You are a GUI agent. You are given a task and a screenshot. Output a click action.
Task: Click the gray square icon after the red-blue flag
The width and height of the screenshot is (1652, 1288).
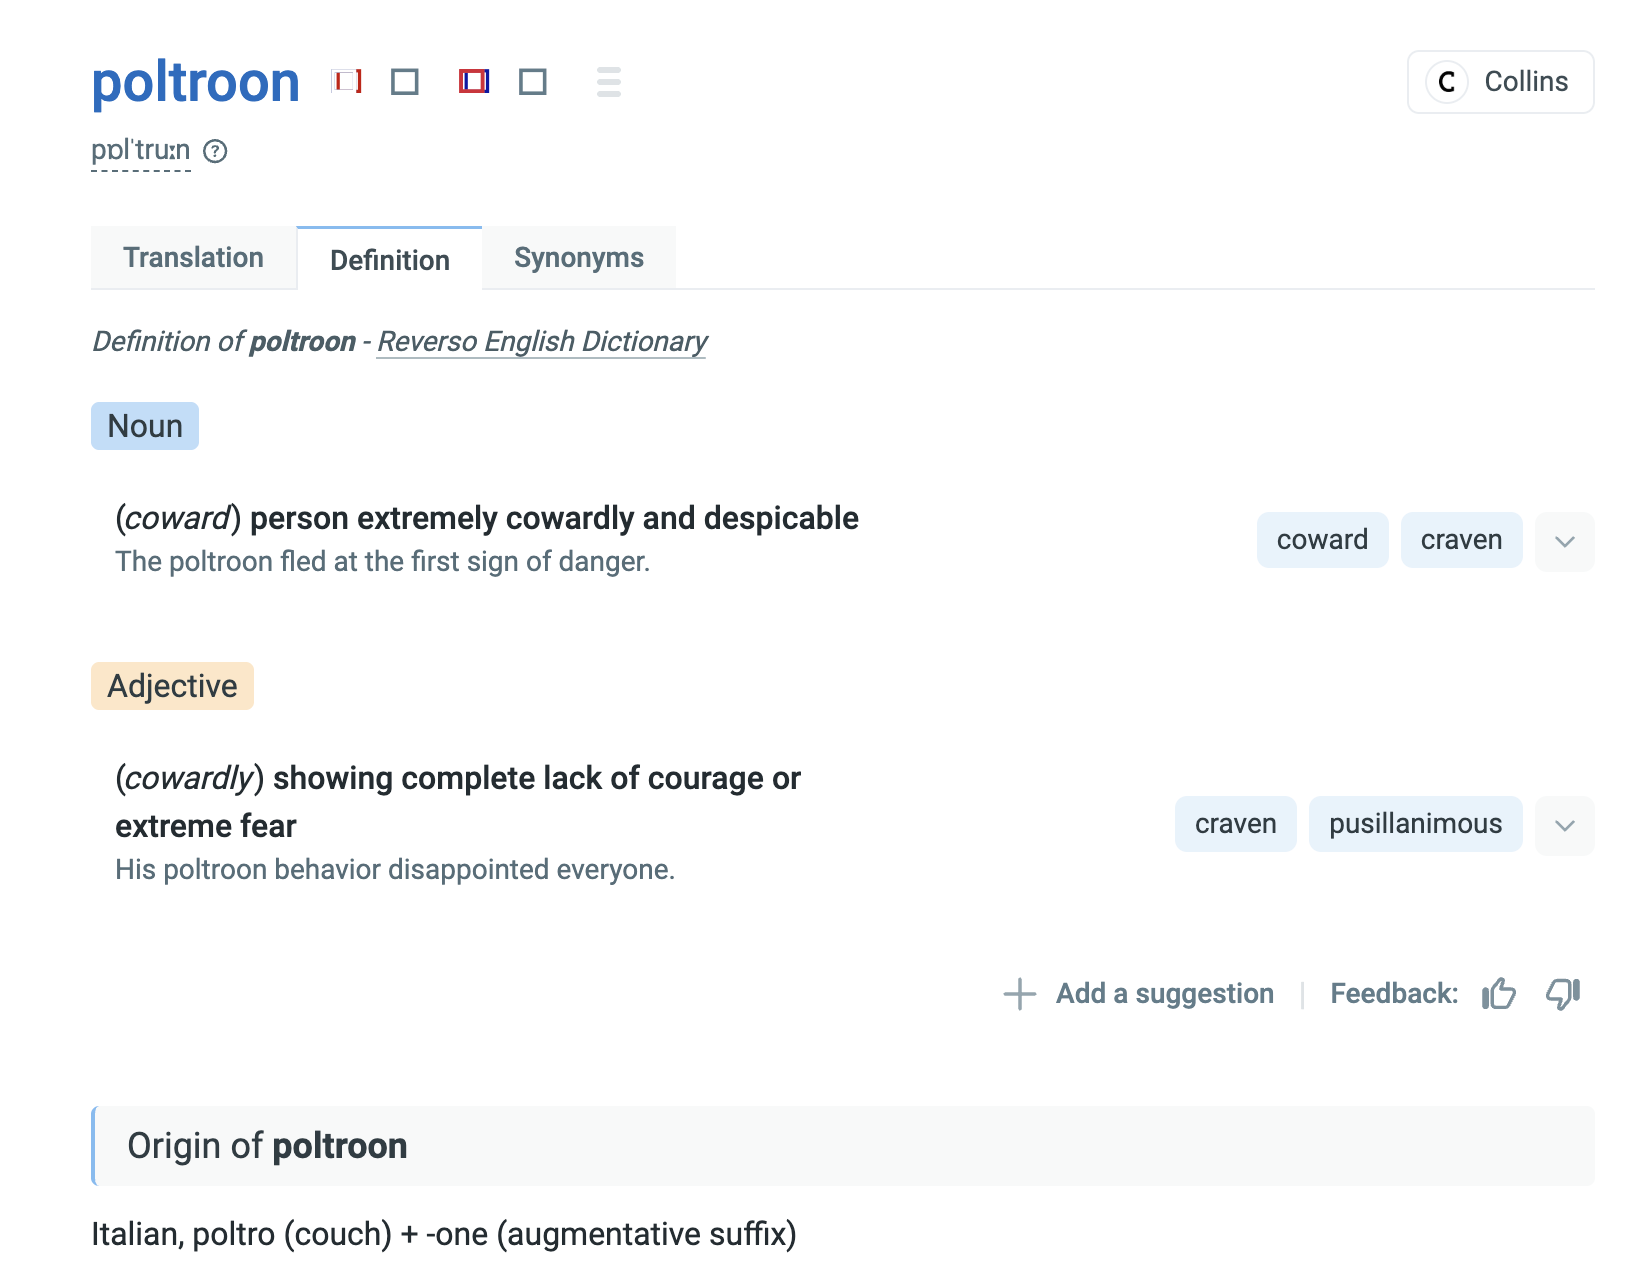[533, 81]
